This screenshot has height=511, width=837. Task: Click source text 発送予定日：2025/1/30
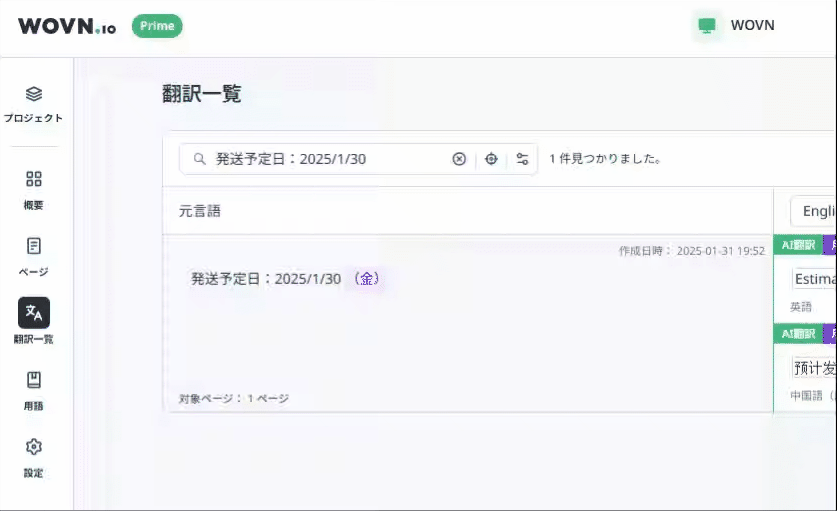tap(266, 279)
